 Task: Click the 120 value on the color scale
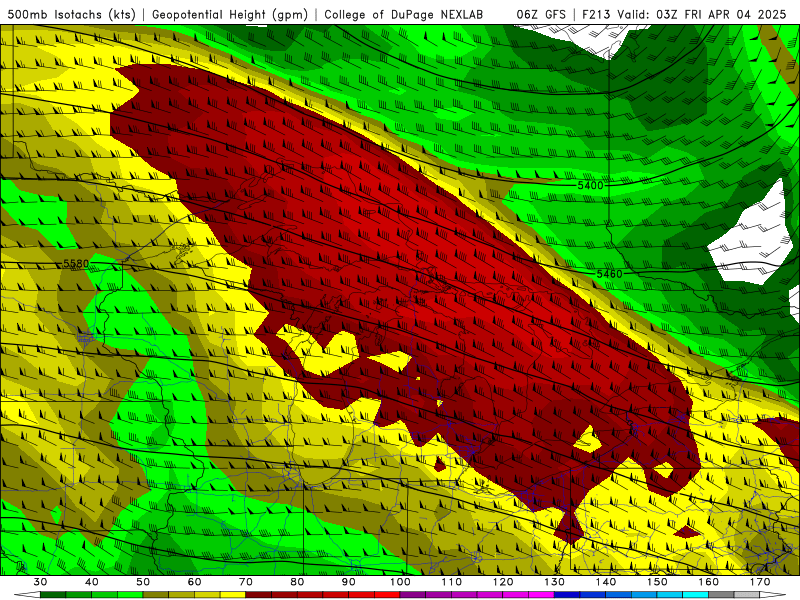pos(503,582)
